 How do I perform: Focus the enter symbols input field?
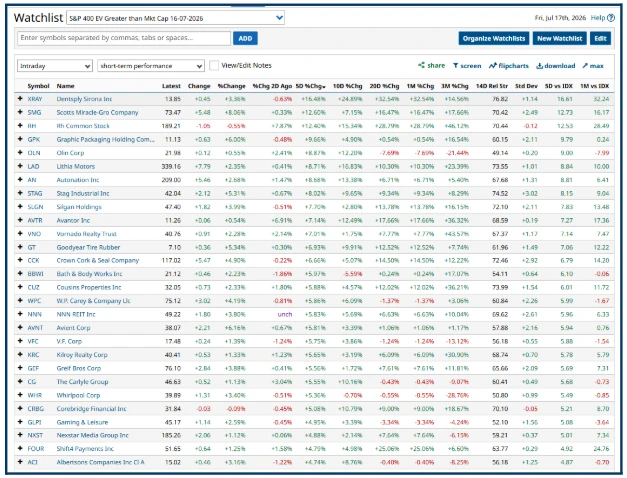(x=124, y=38)
